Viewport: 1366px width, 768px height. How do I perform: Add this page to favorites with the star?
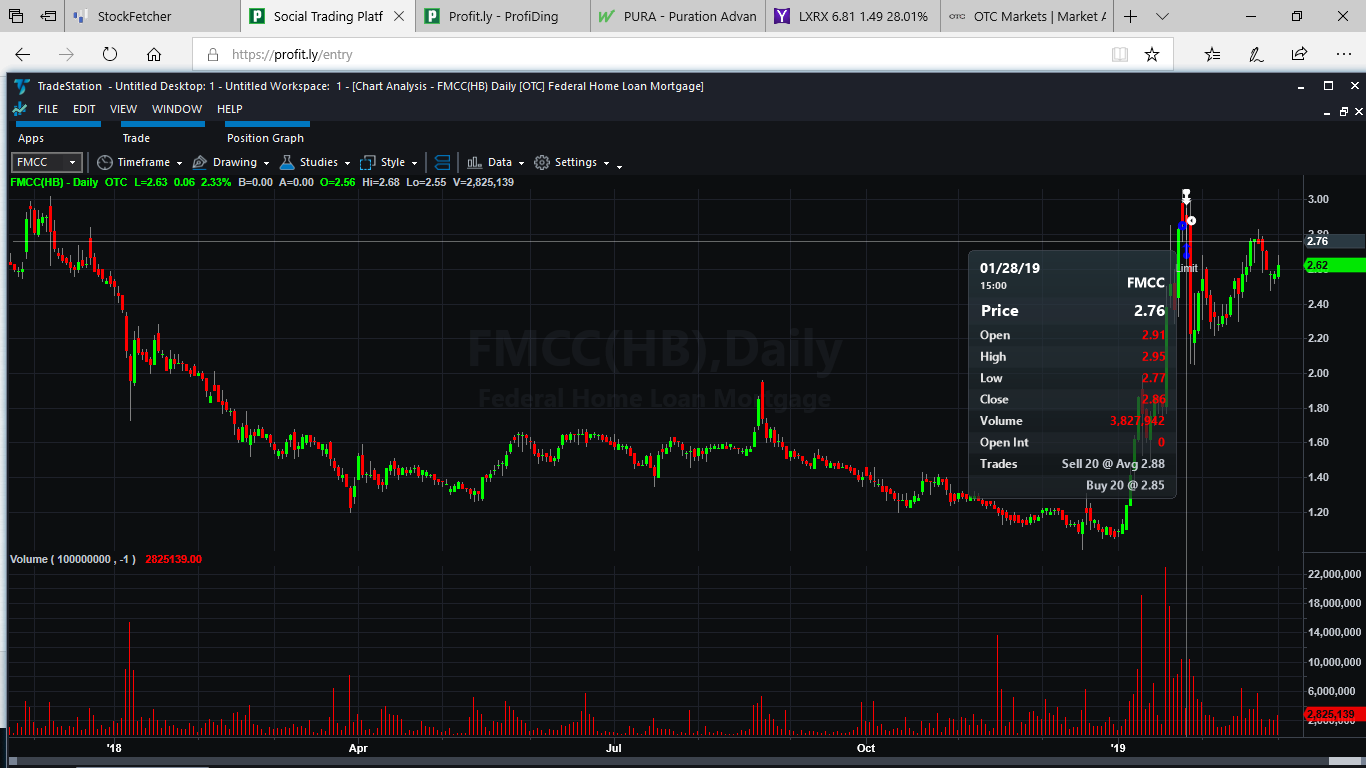click(1152, 55)
